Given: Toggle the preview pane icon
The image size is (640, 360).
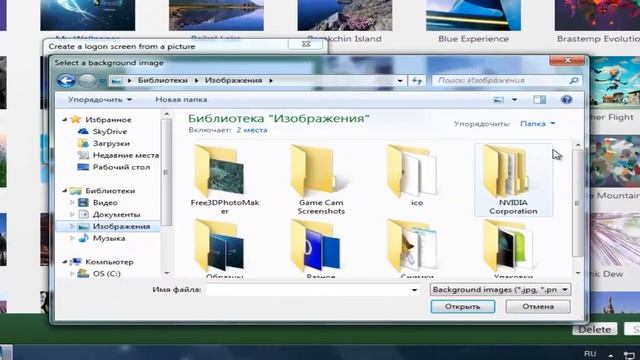Looking at the screenshot, I should [x=539, y=100].
